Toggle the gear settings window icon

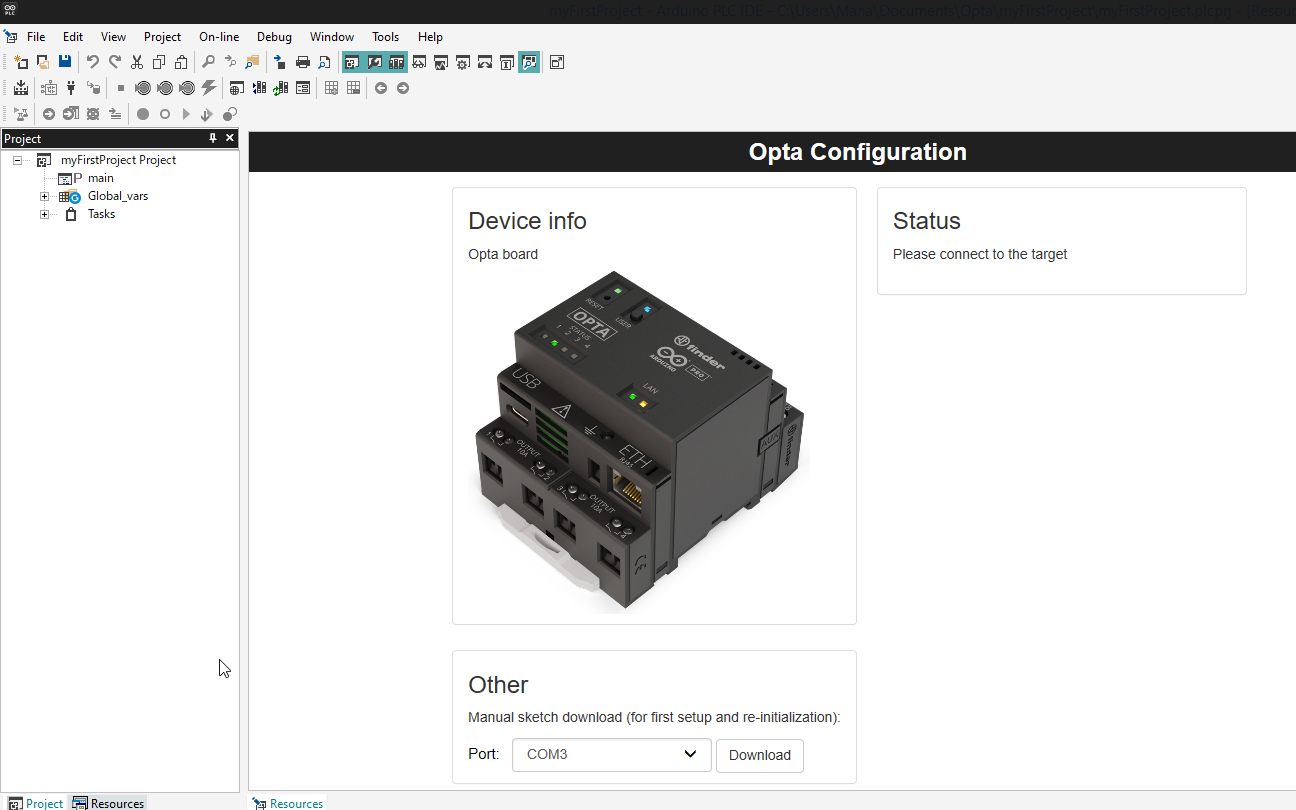463,62
